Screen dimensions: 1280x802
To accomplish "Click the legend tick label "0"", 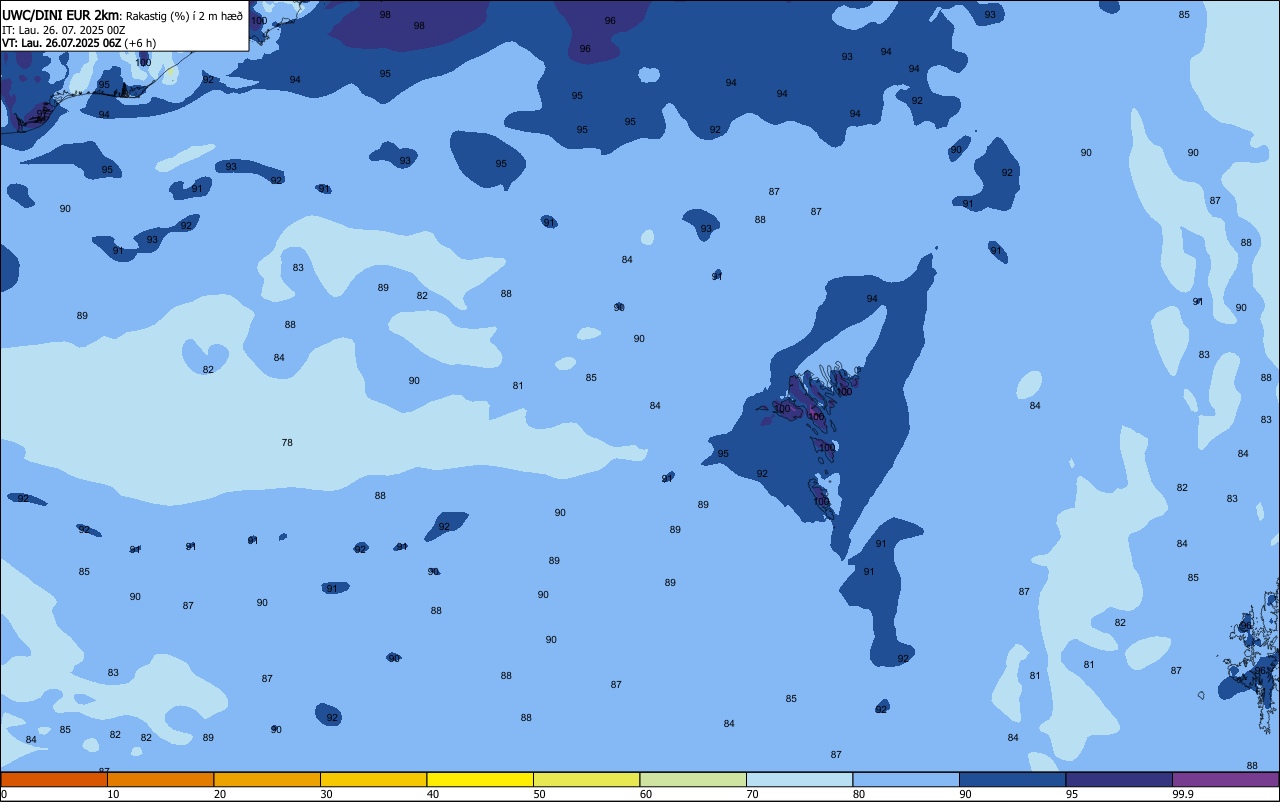I will (x=4, y=794).
